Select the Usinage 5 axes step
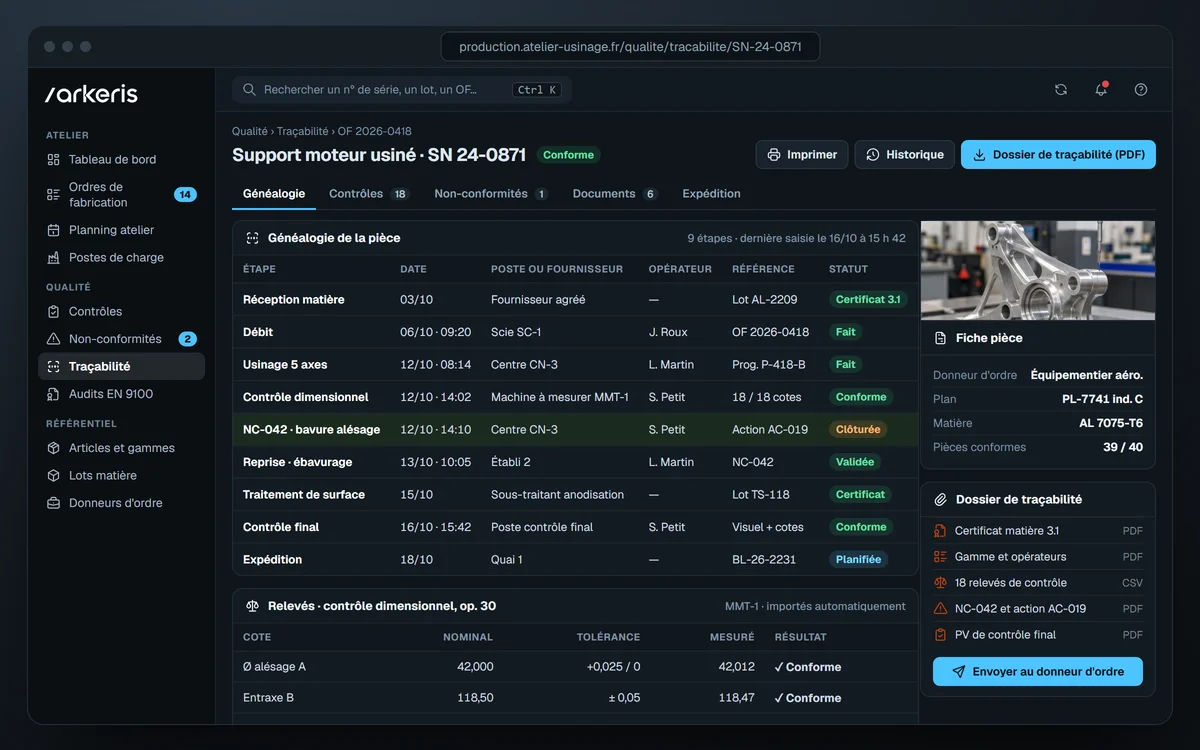The width and height of the screenshot is (1200, 750). pyautogui.click(x=575, y=364)
